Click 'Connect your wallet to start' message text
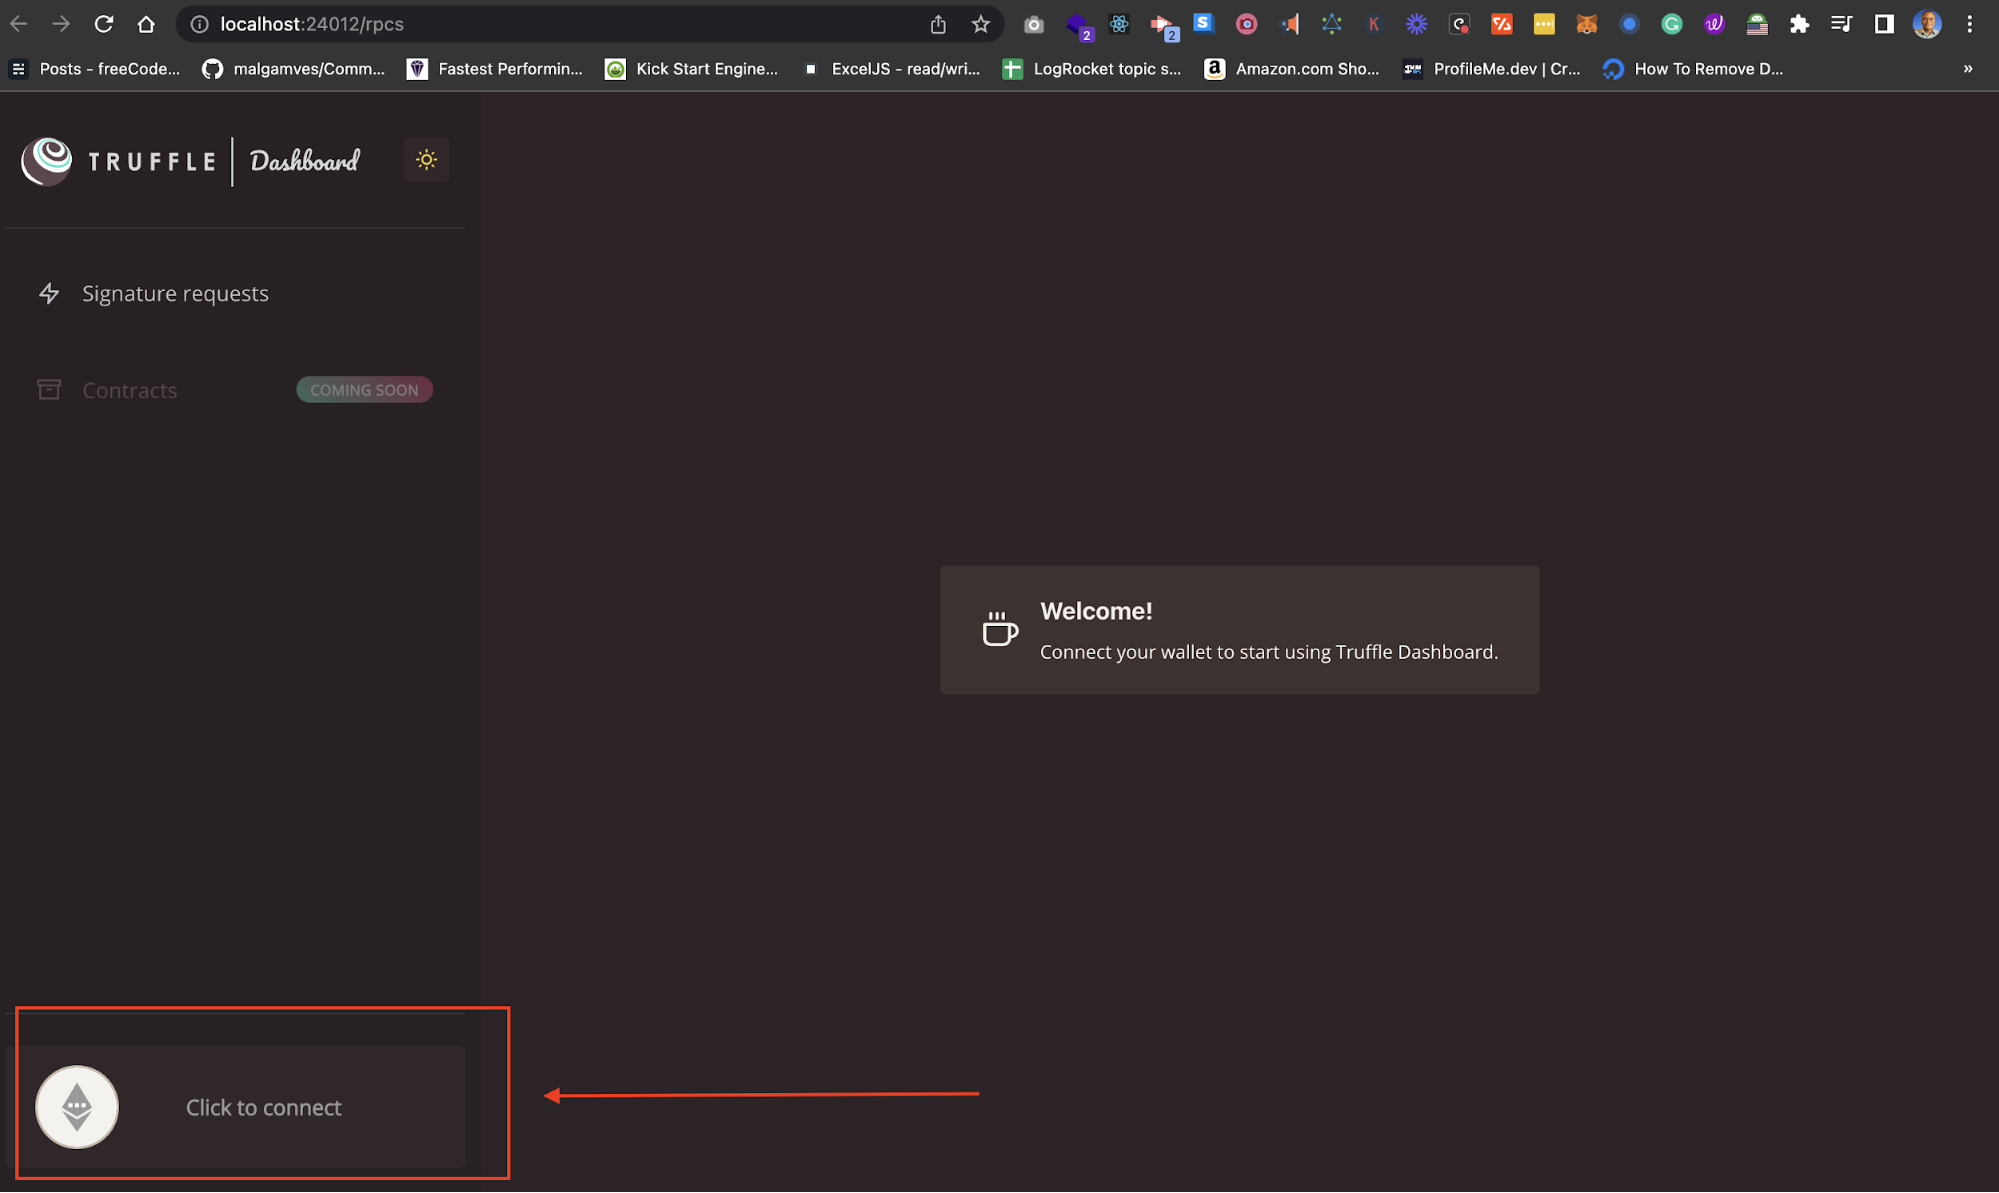Image resolution: width=1999 pixels, height=1193 pixels. click(1269, 652)
